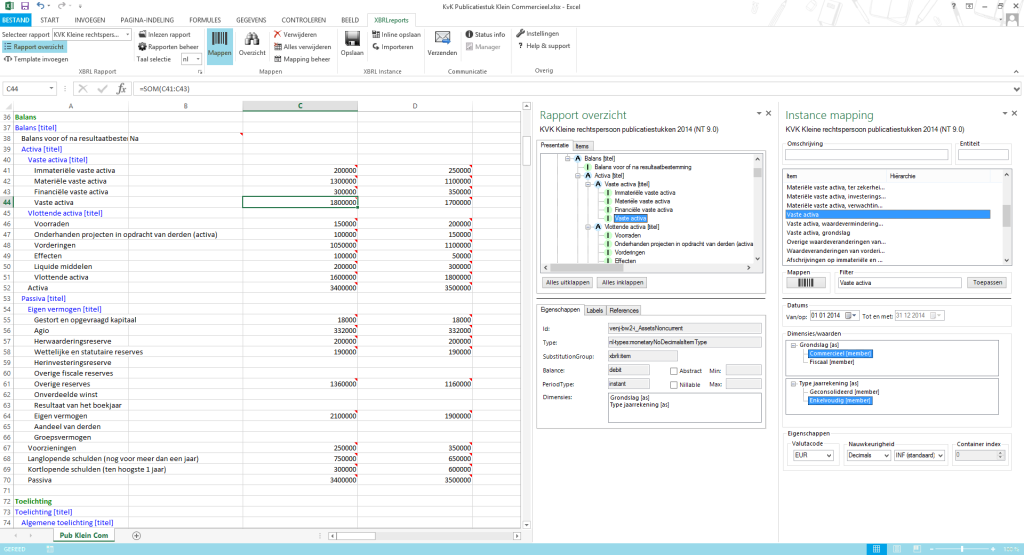Switch to the FORMULES ribbon tab
Screen dimensions: 1024x555
click(x=205, y=20)
